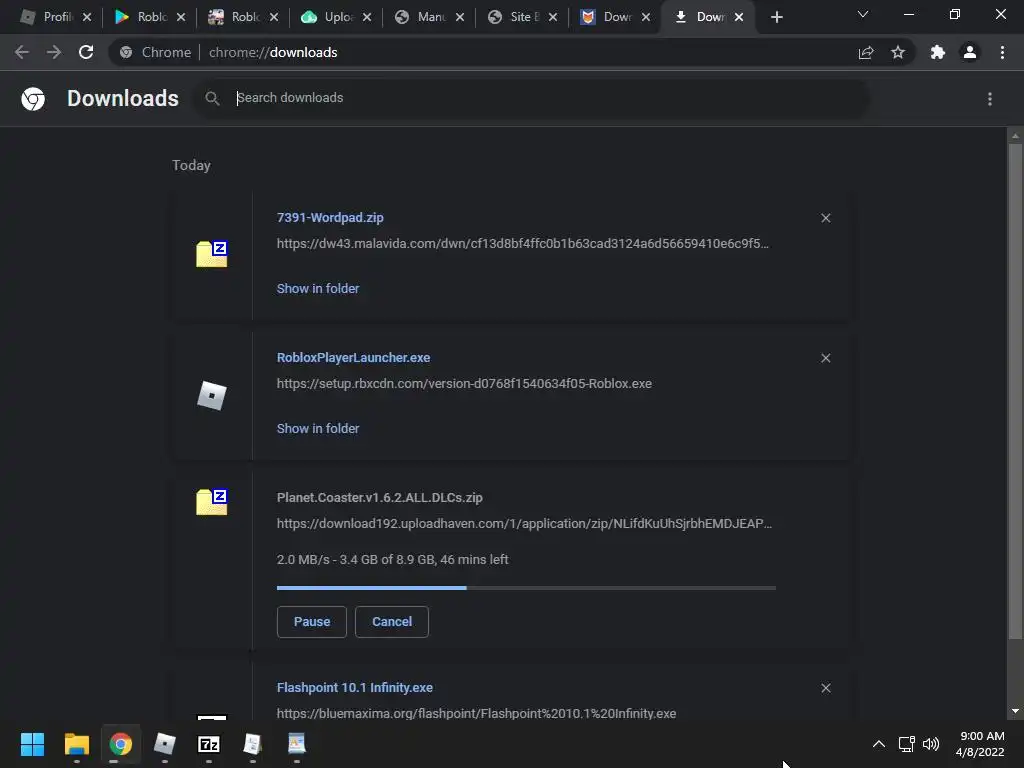Open File Explorer from the taskbar
Screen dimensions: 1024x768
76,744
